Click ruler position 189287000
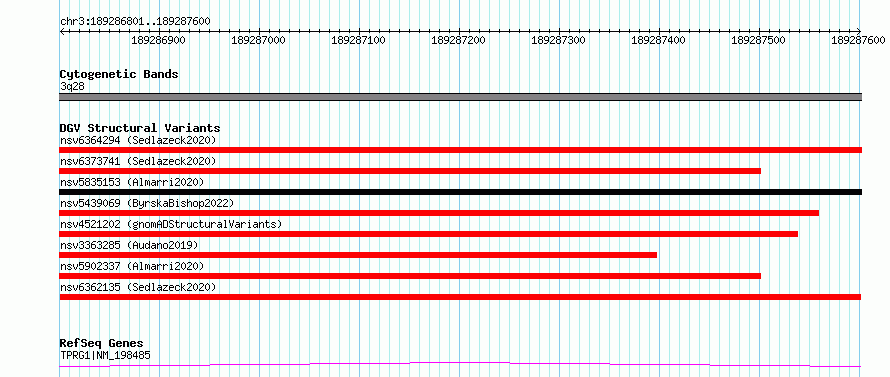Screen dimensions: 890x377 (x=258, y=40)
